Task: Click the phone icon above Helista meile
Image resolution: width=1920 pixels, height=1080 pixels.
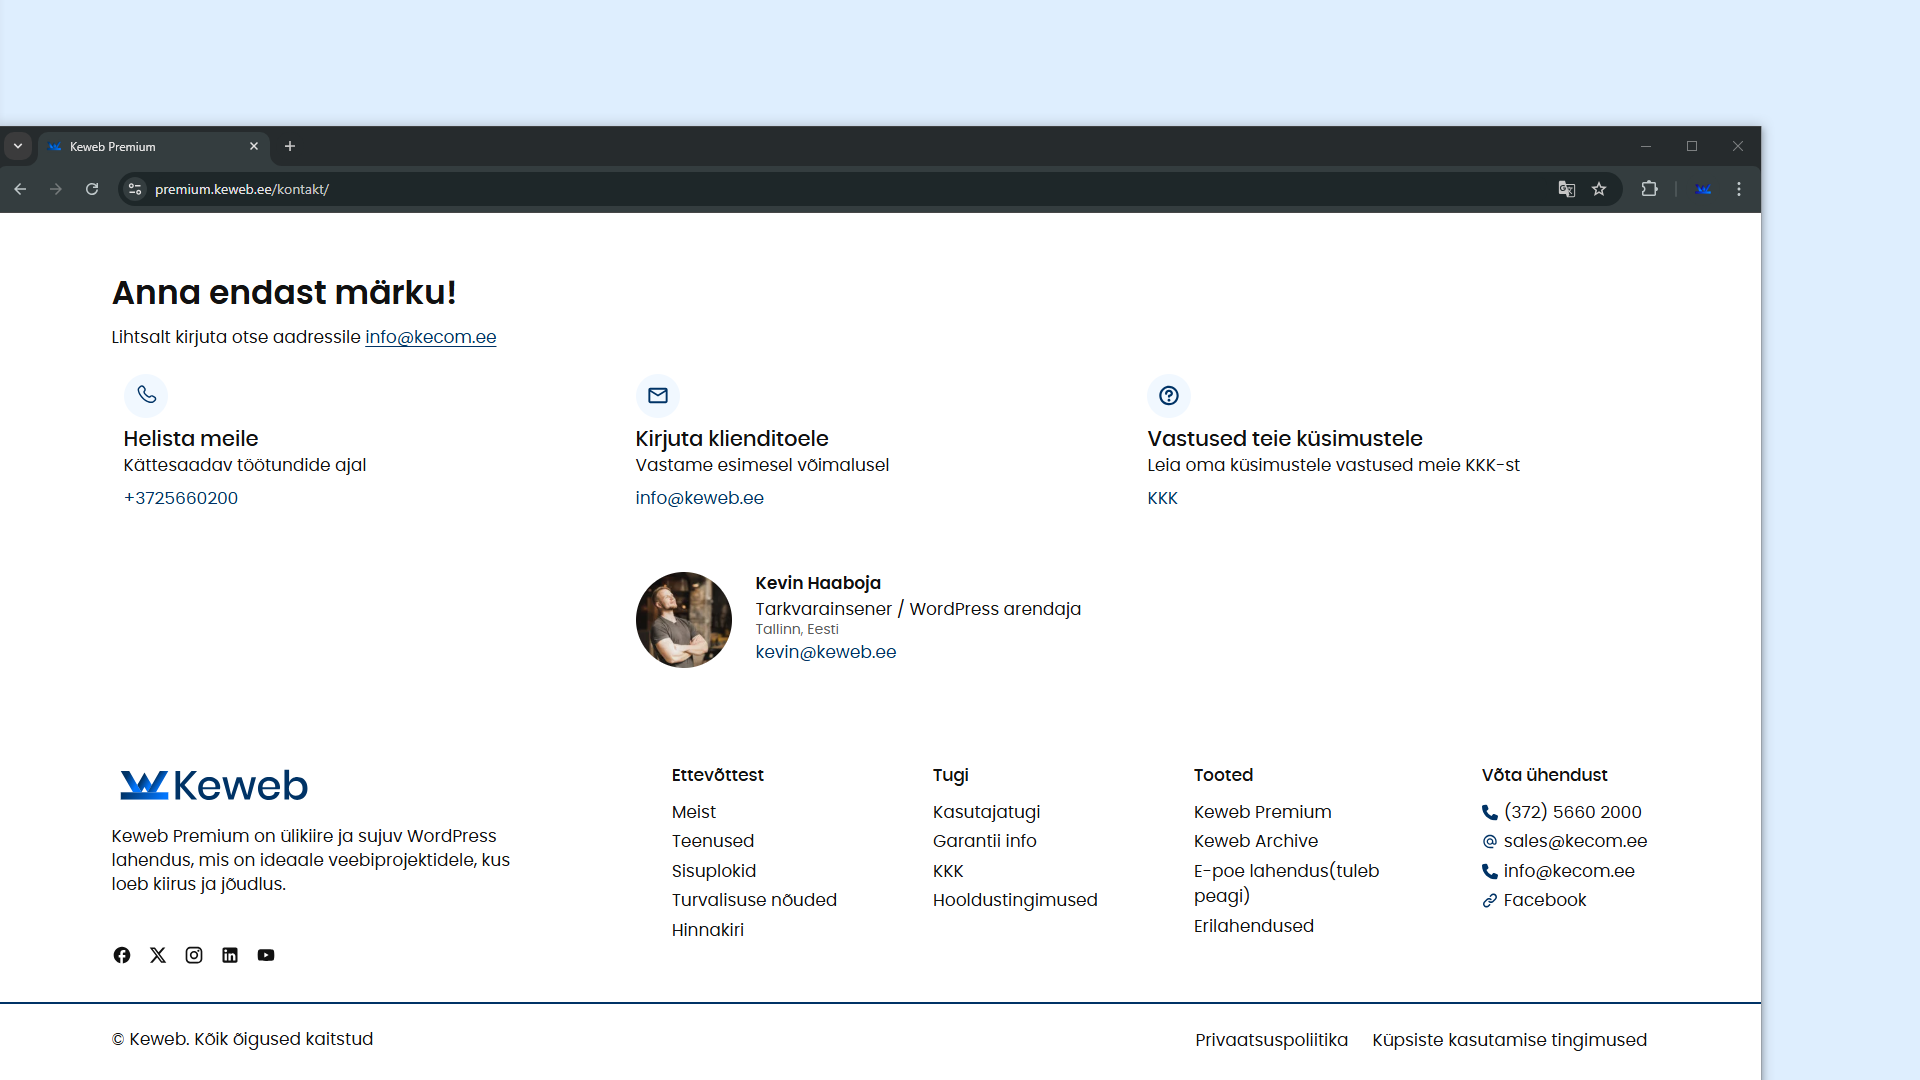Action: pyautogui.click(x=146, y=395)
